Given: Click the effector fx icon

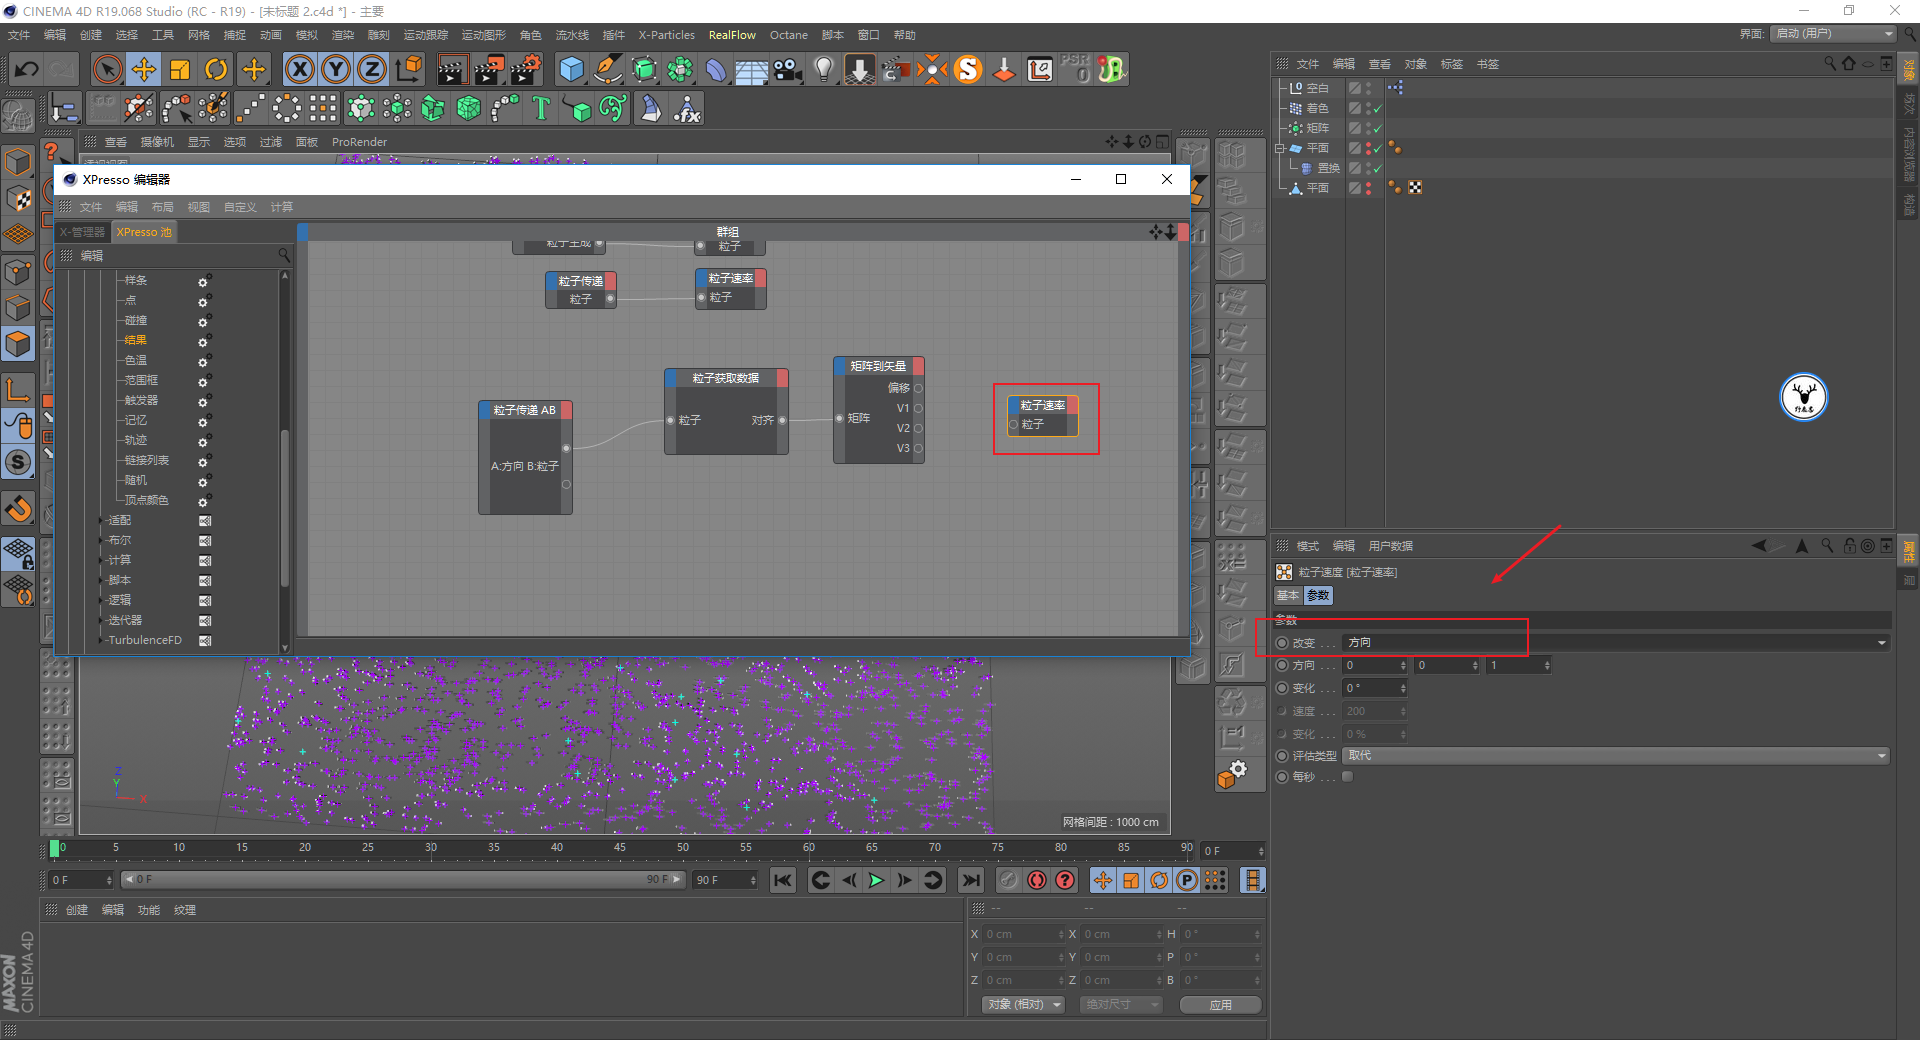Looking at the screenshot, I should pyautogui.click(x=687, y=108).
